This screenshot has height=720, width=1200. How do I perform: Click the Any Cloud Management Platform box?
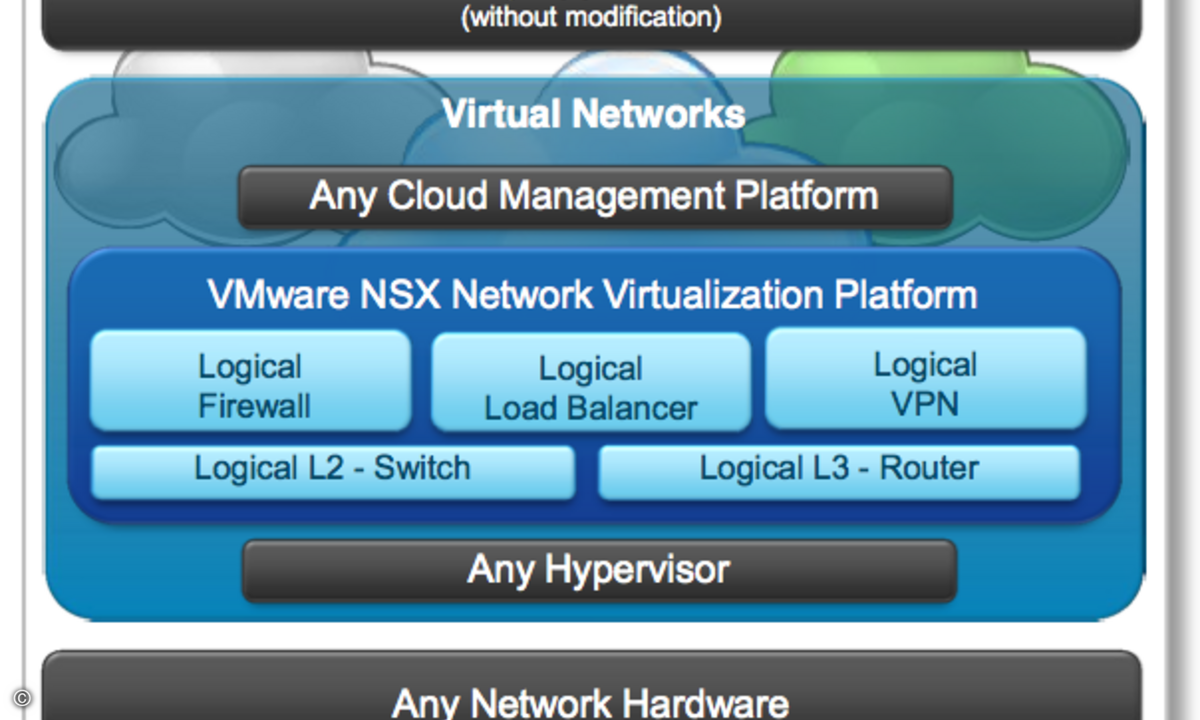click(x=595, y=196)
